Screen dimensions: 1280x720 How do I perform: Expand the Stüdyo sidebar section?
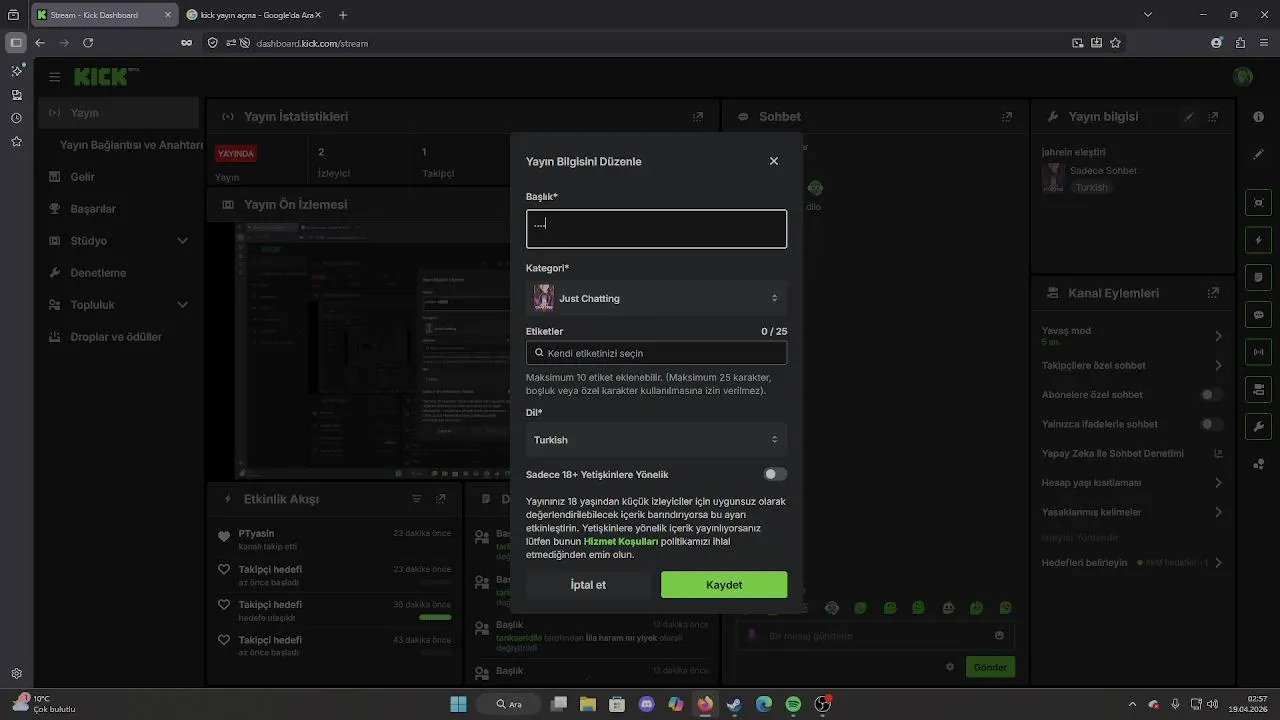119,241
